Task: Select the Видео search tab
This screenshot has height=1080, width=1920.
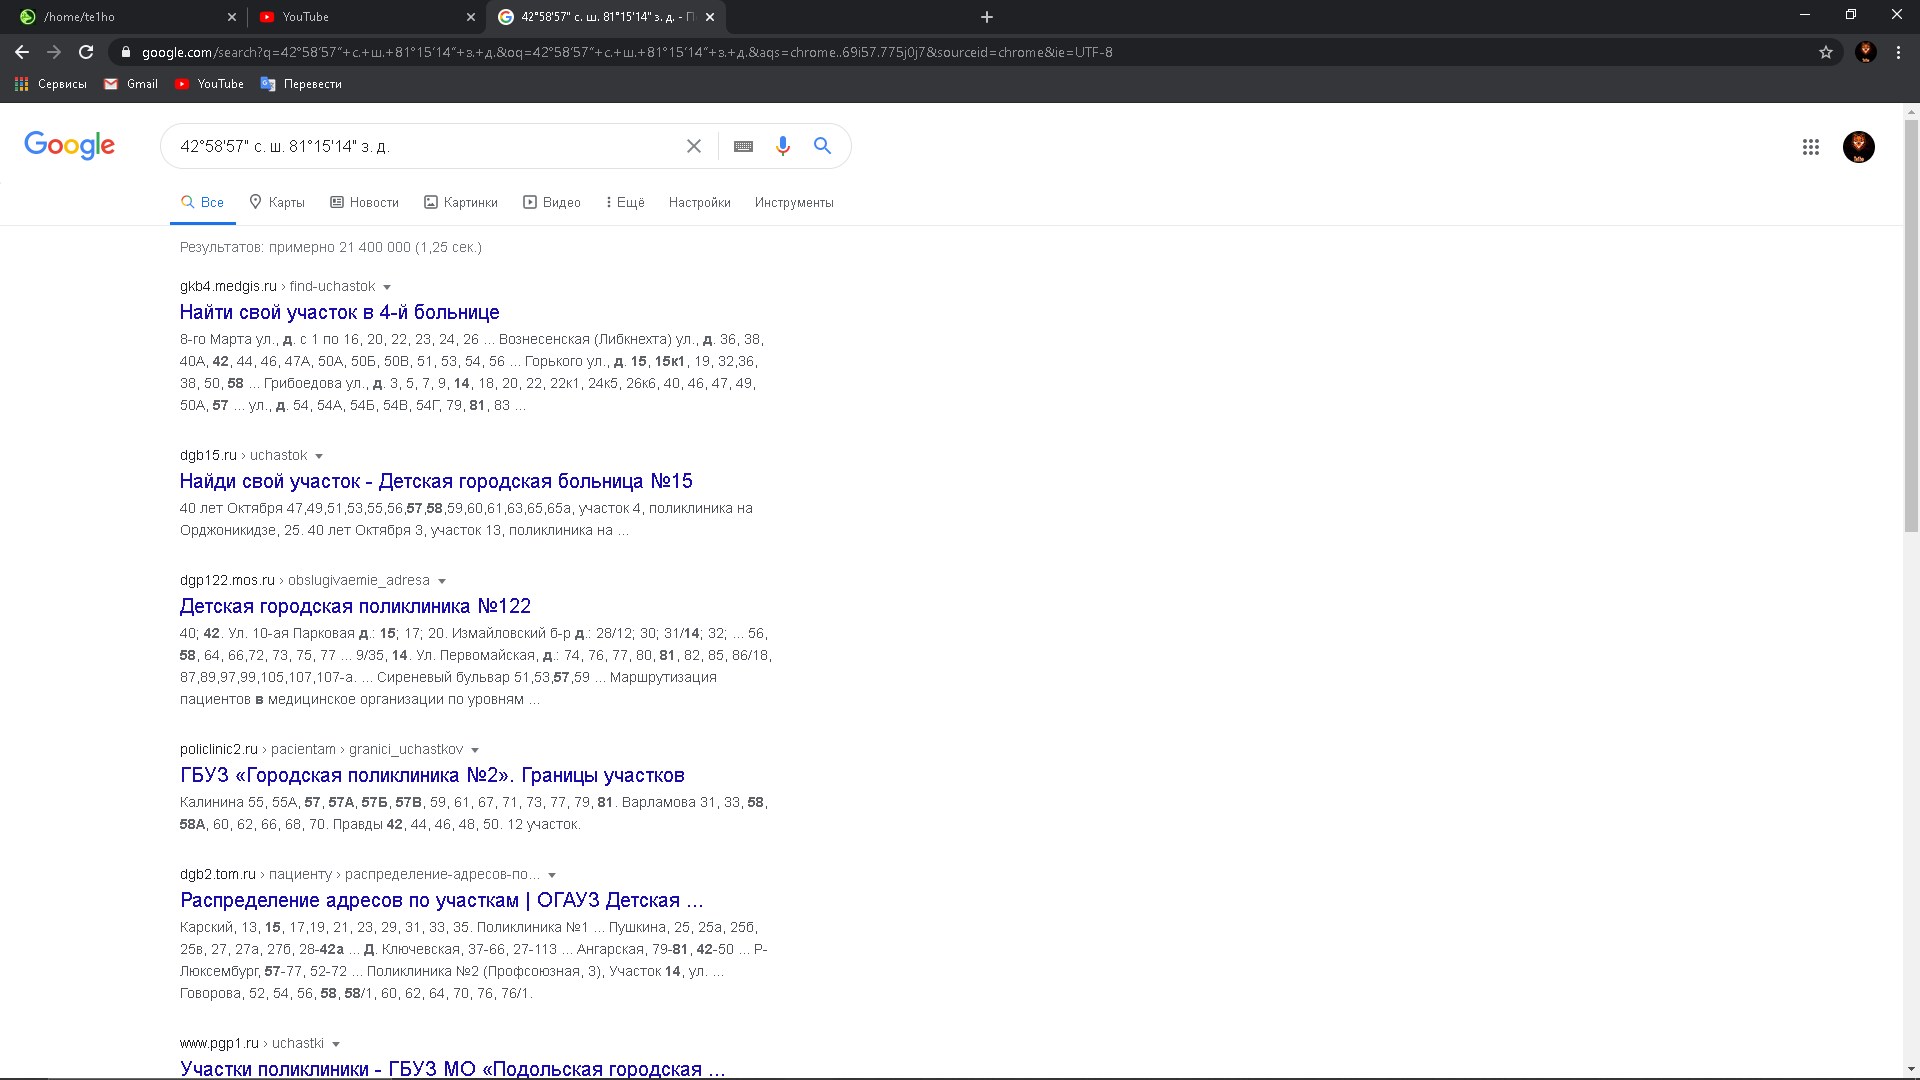Action: tap(552, 202)
